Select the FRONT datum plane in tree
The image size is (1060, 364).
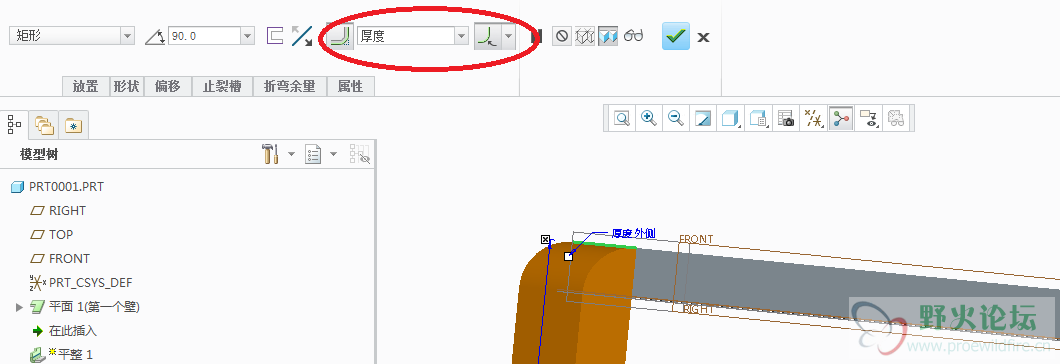[59, 258]
